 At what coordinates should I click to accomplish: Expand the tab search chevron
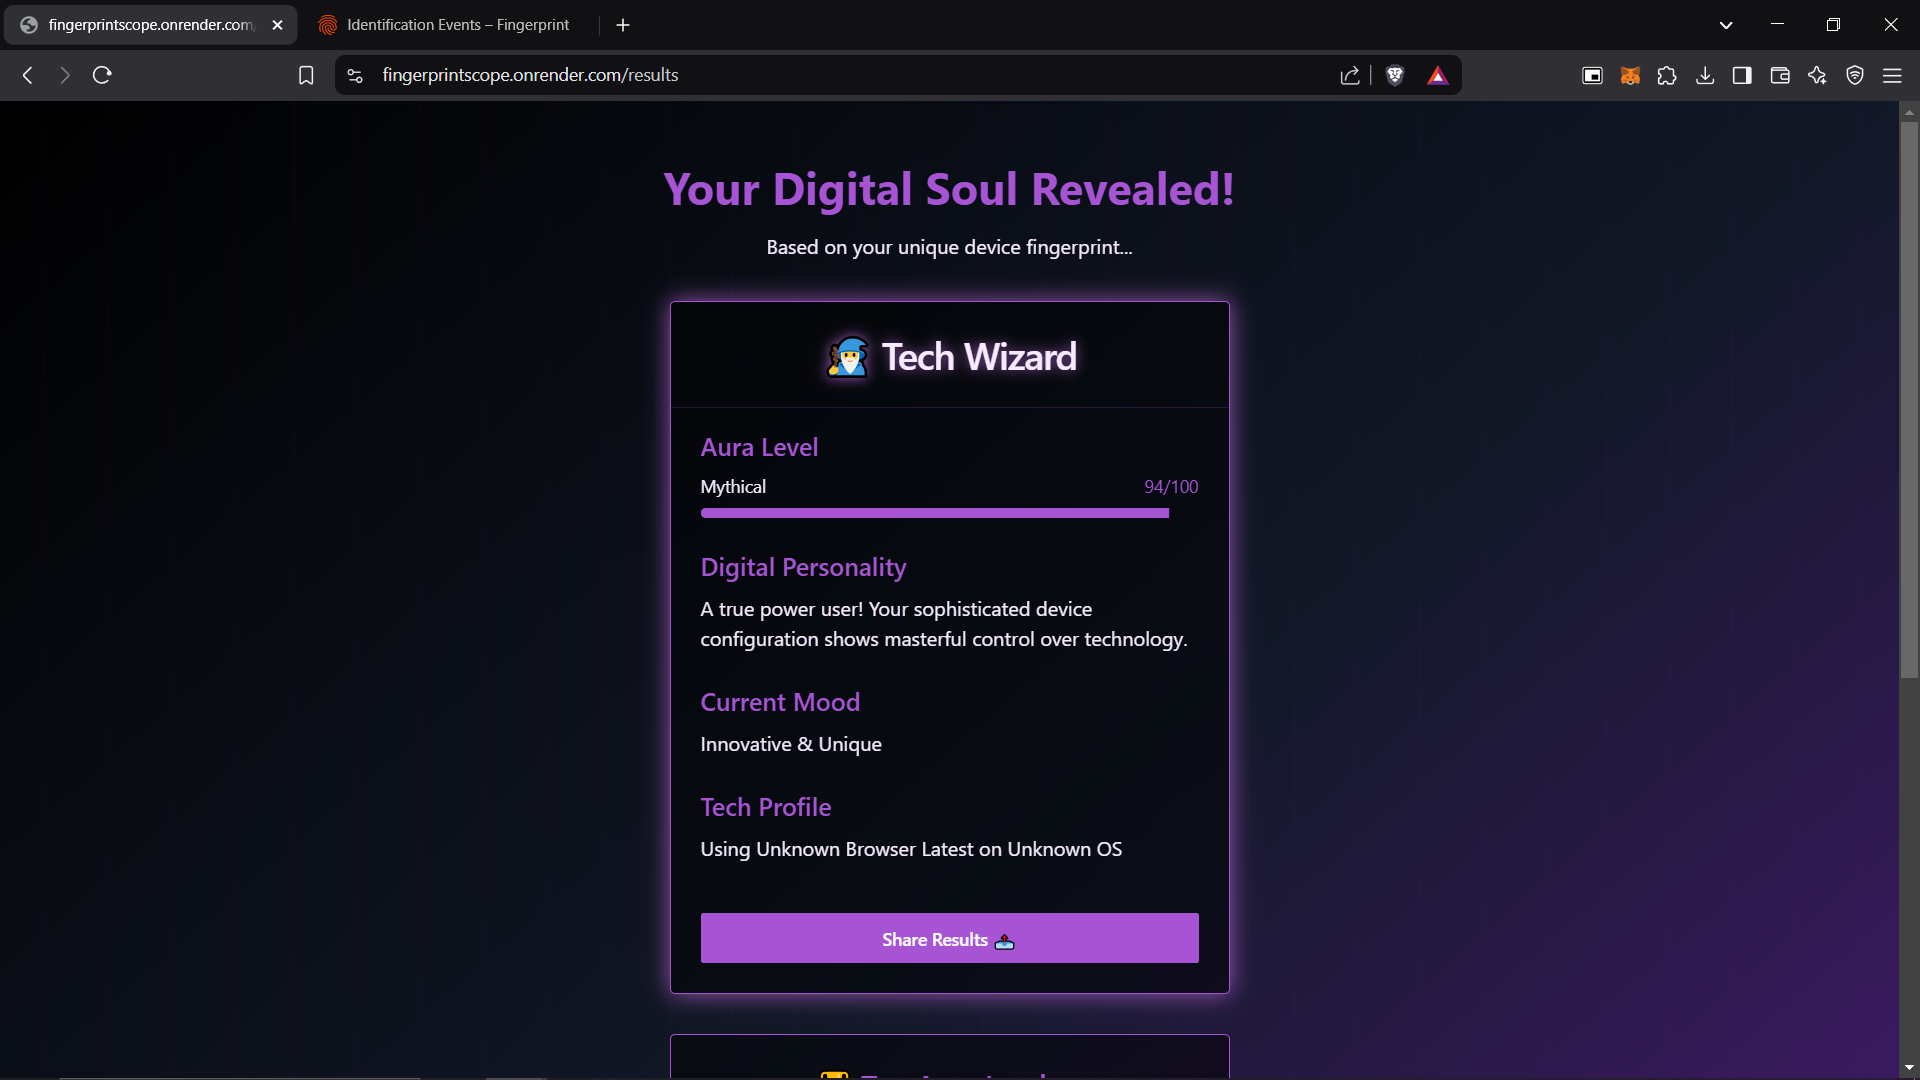tap(1726, 25)
